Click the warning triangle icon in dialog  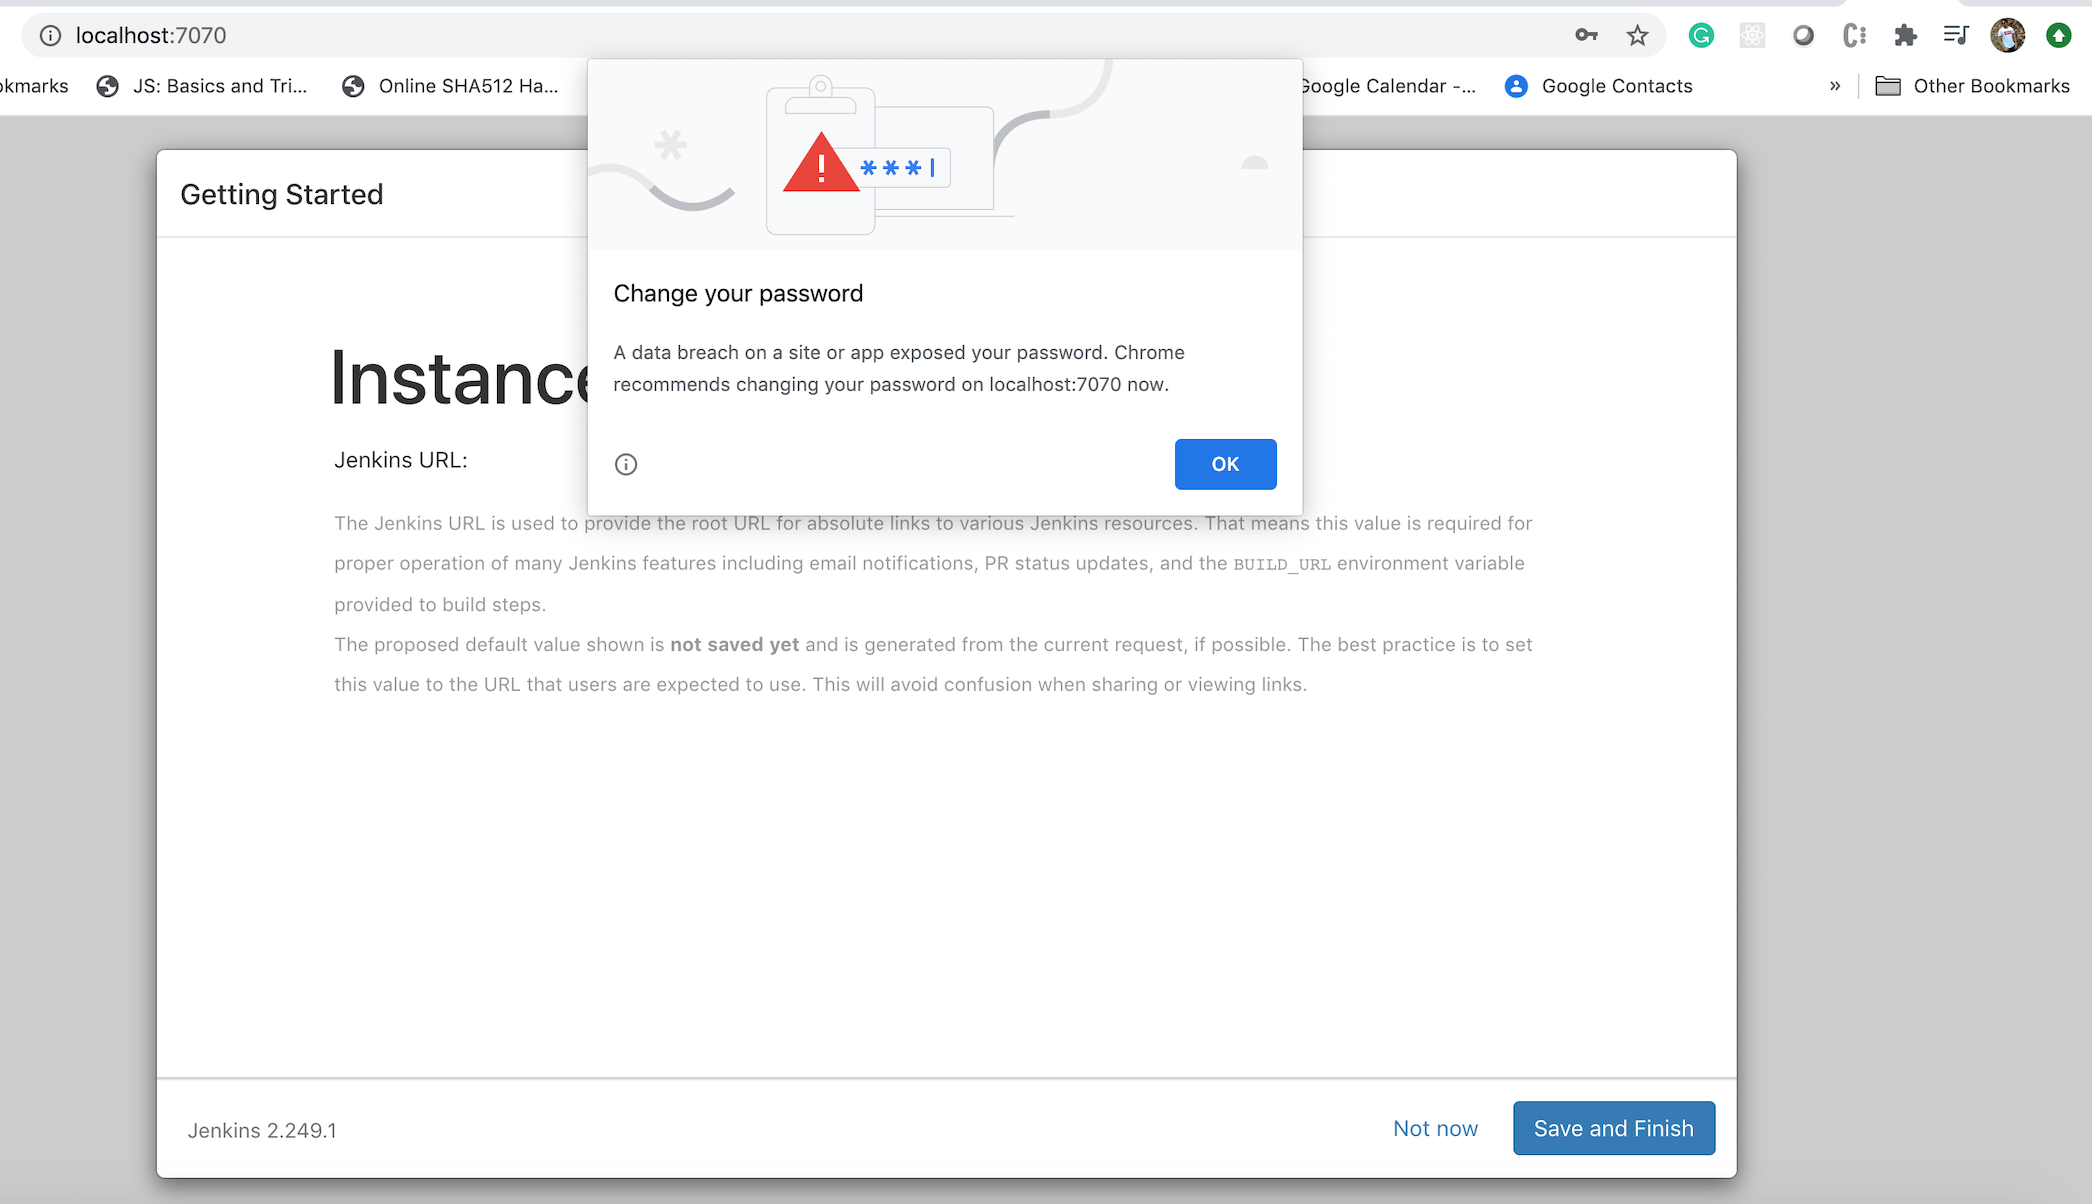pyautogui.click(x=816, y=167)
